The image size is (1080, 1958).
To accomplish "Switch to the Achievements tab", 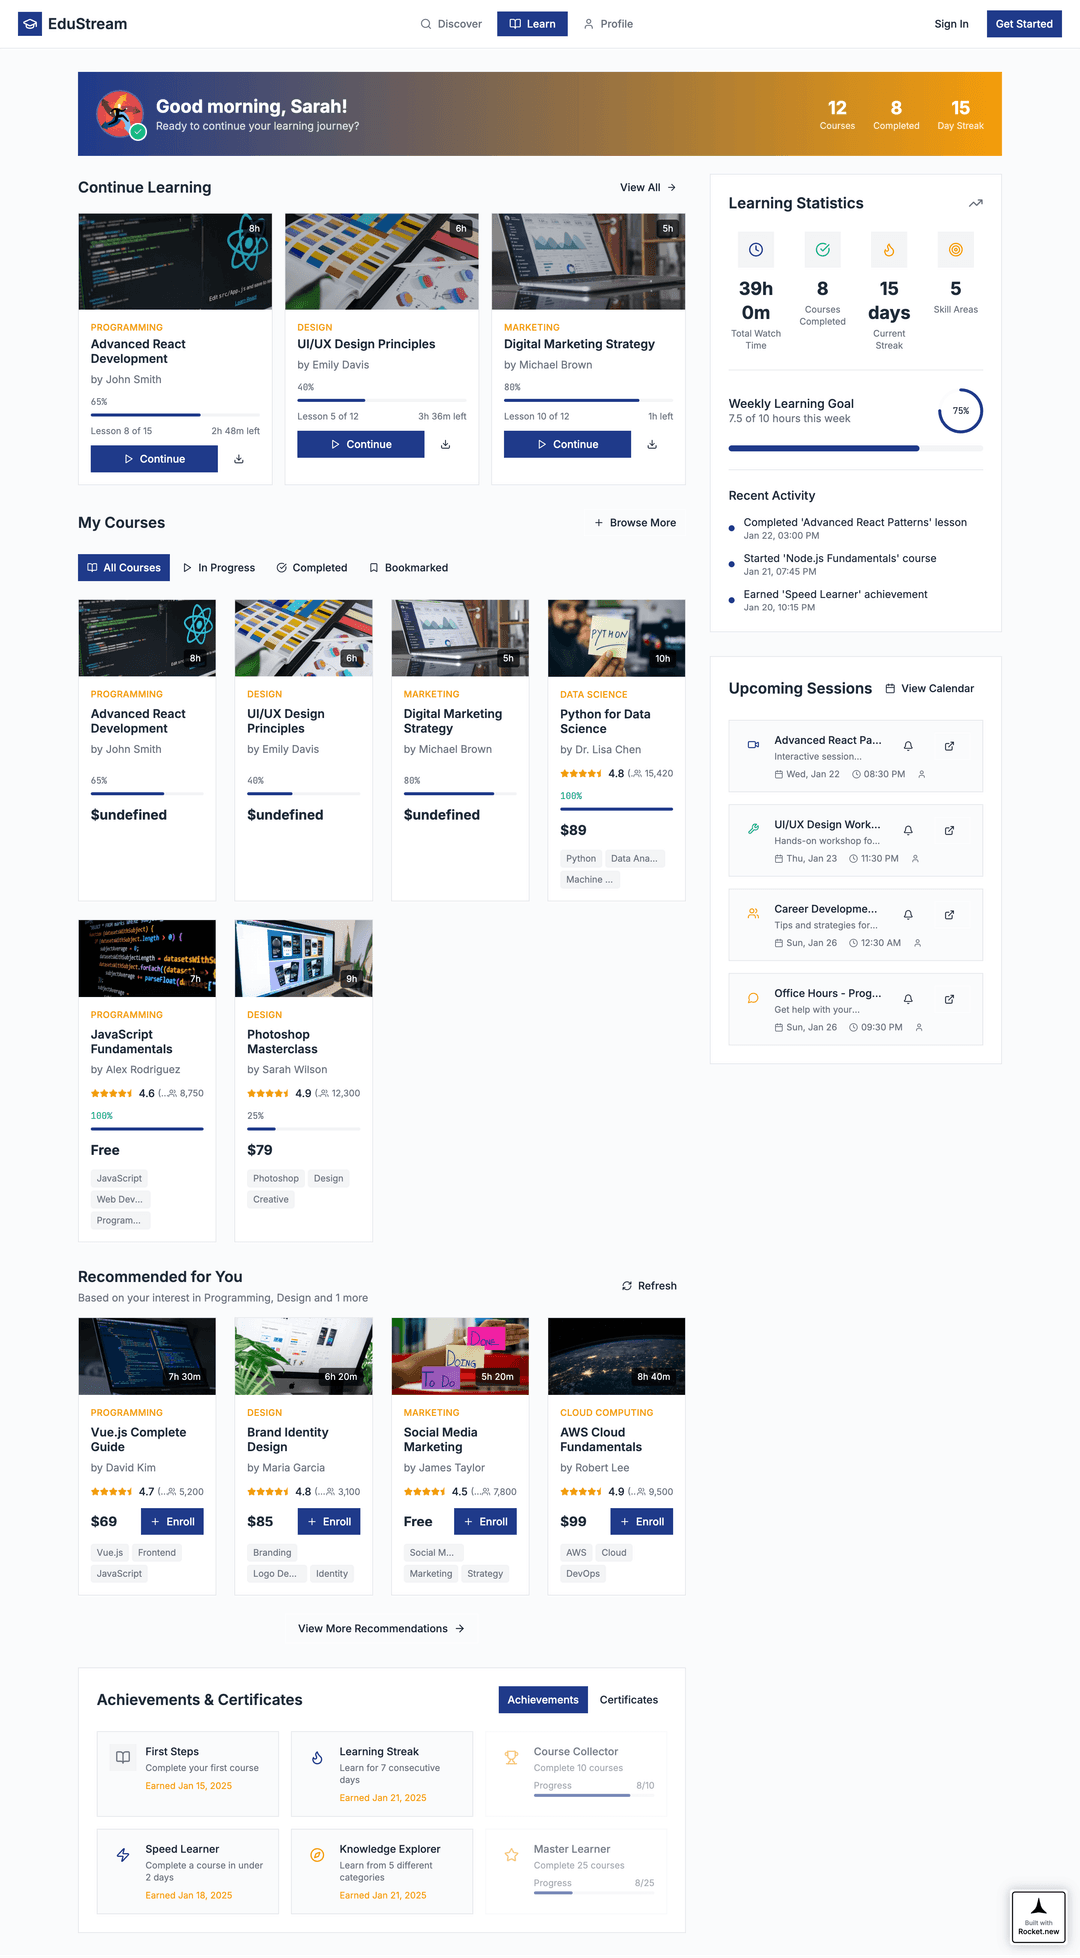I will [x=543, y=1700].
